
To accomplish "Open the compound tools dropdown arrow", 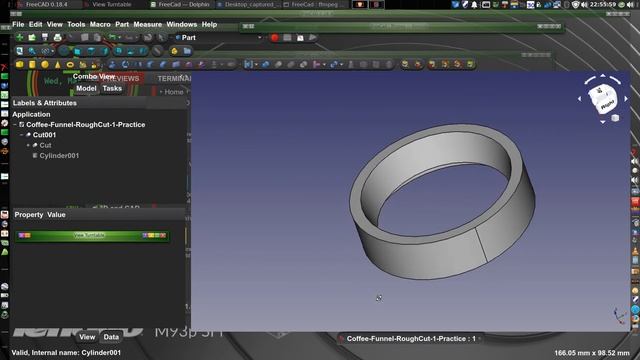I will pyautogui.click(x=256, y=64).
